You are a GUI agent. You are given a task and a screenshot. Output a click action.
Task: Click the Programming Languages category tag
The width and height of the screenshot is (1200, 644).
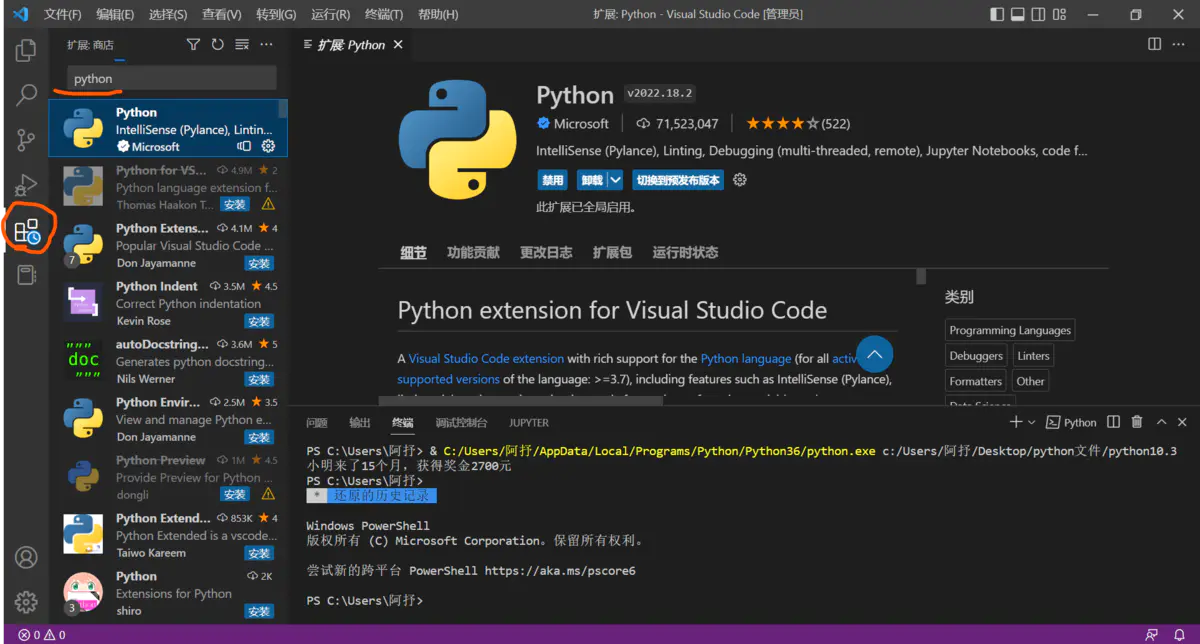point(1010,330)
